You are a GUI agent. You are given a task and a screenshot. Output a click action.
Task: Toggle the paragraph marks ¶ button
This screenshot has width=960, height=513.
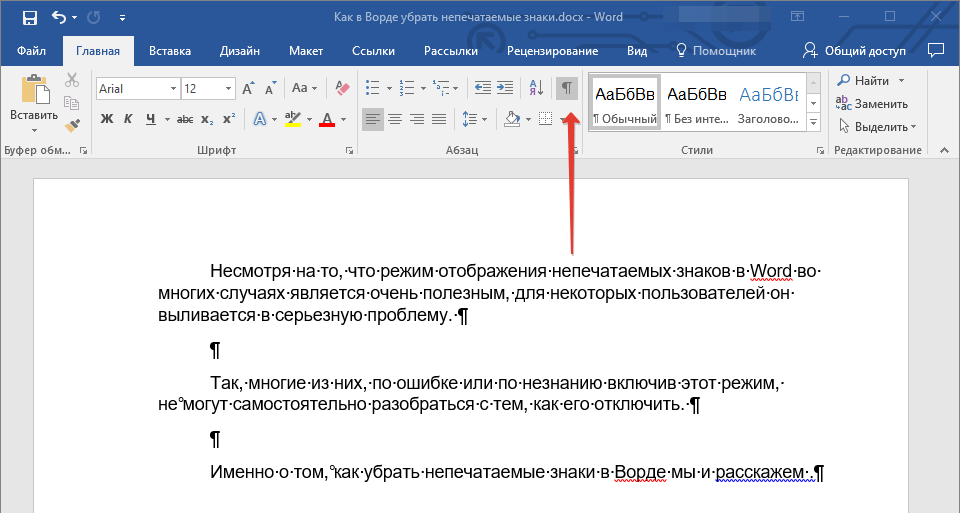pos(567,88)
